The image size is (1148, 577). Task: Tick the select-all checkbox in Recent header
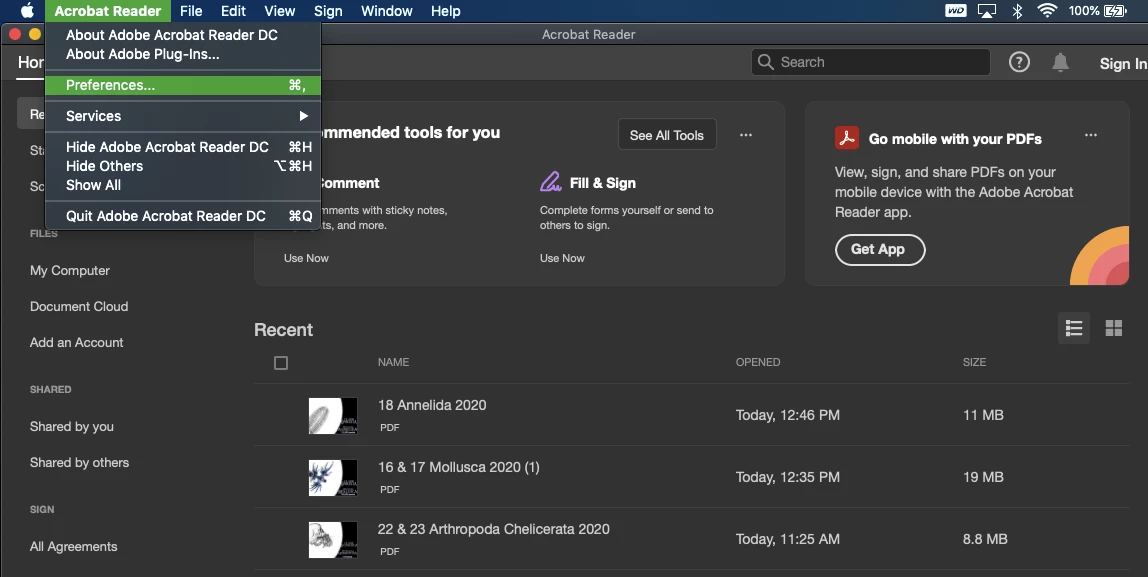280,362
